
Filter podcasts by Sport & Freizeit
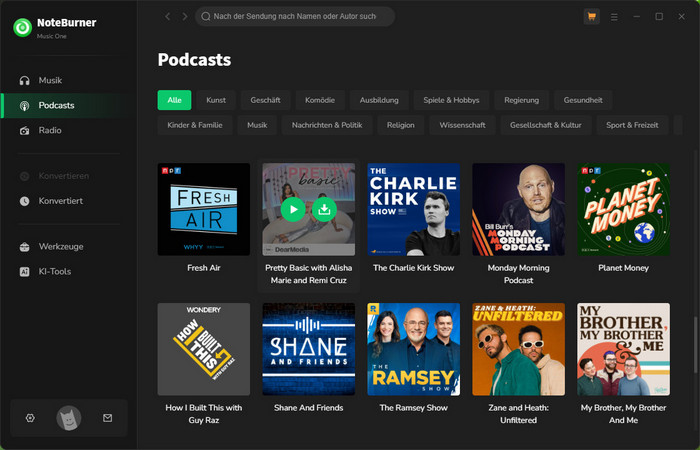click(632, 125)
